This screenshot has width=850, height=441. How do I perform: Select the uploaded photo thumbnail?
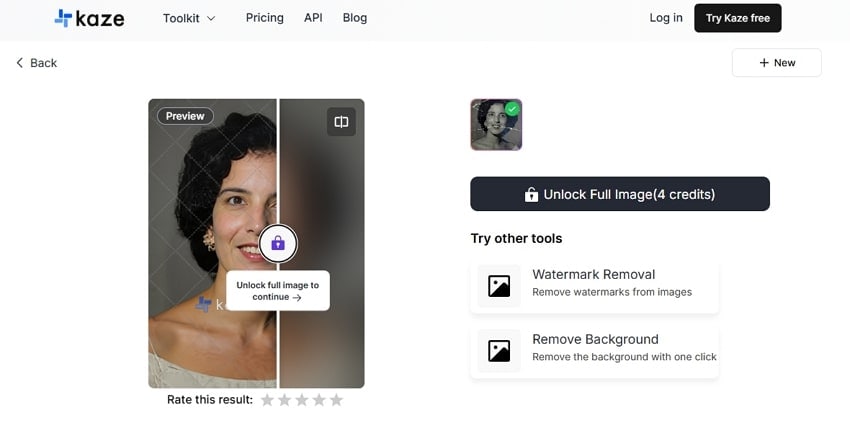[496, 125]
